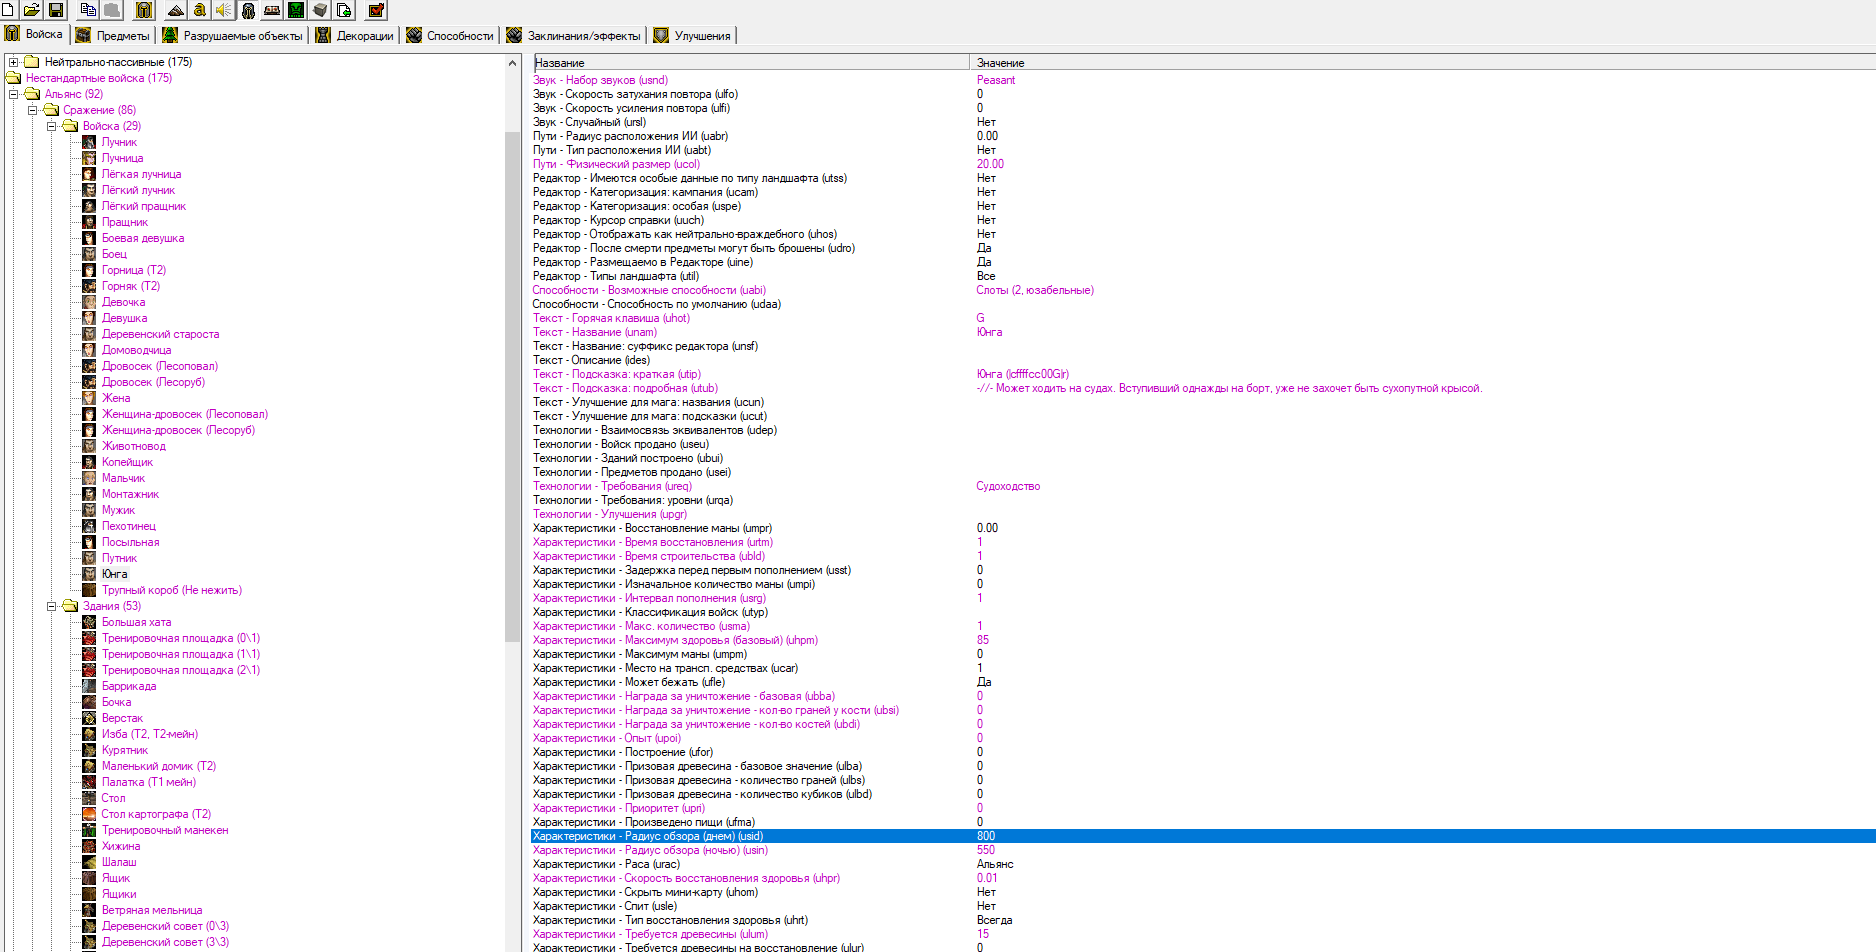Image resolution: width=1876 pixels, height=952 pixels.
Task: Open the Campaign Editor icon
Action: point(272,10)
